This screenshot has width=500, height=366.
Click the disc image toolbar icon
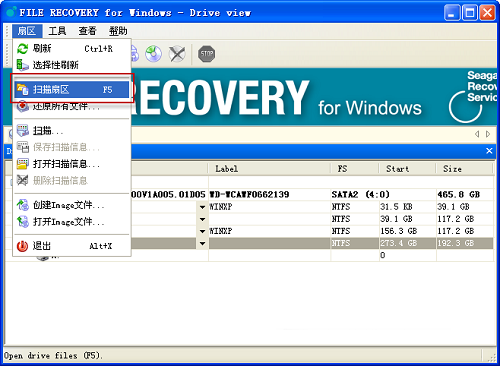(x=154, y=54)
